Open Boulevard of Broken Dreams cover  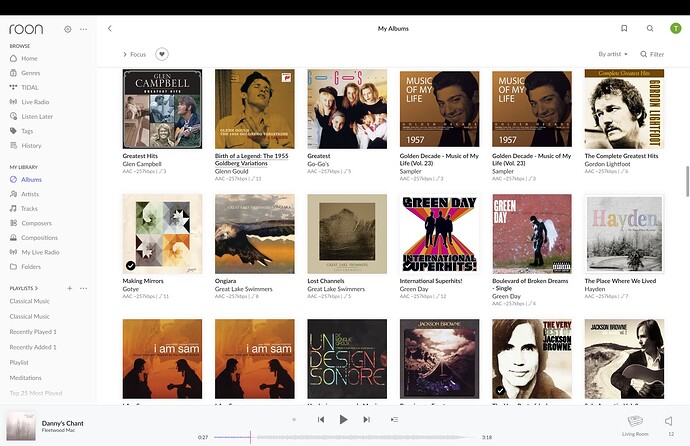coord(532,234)
